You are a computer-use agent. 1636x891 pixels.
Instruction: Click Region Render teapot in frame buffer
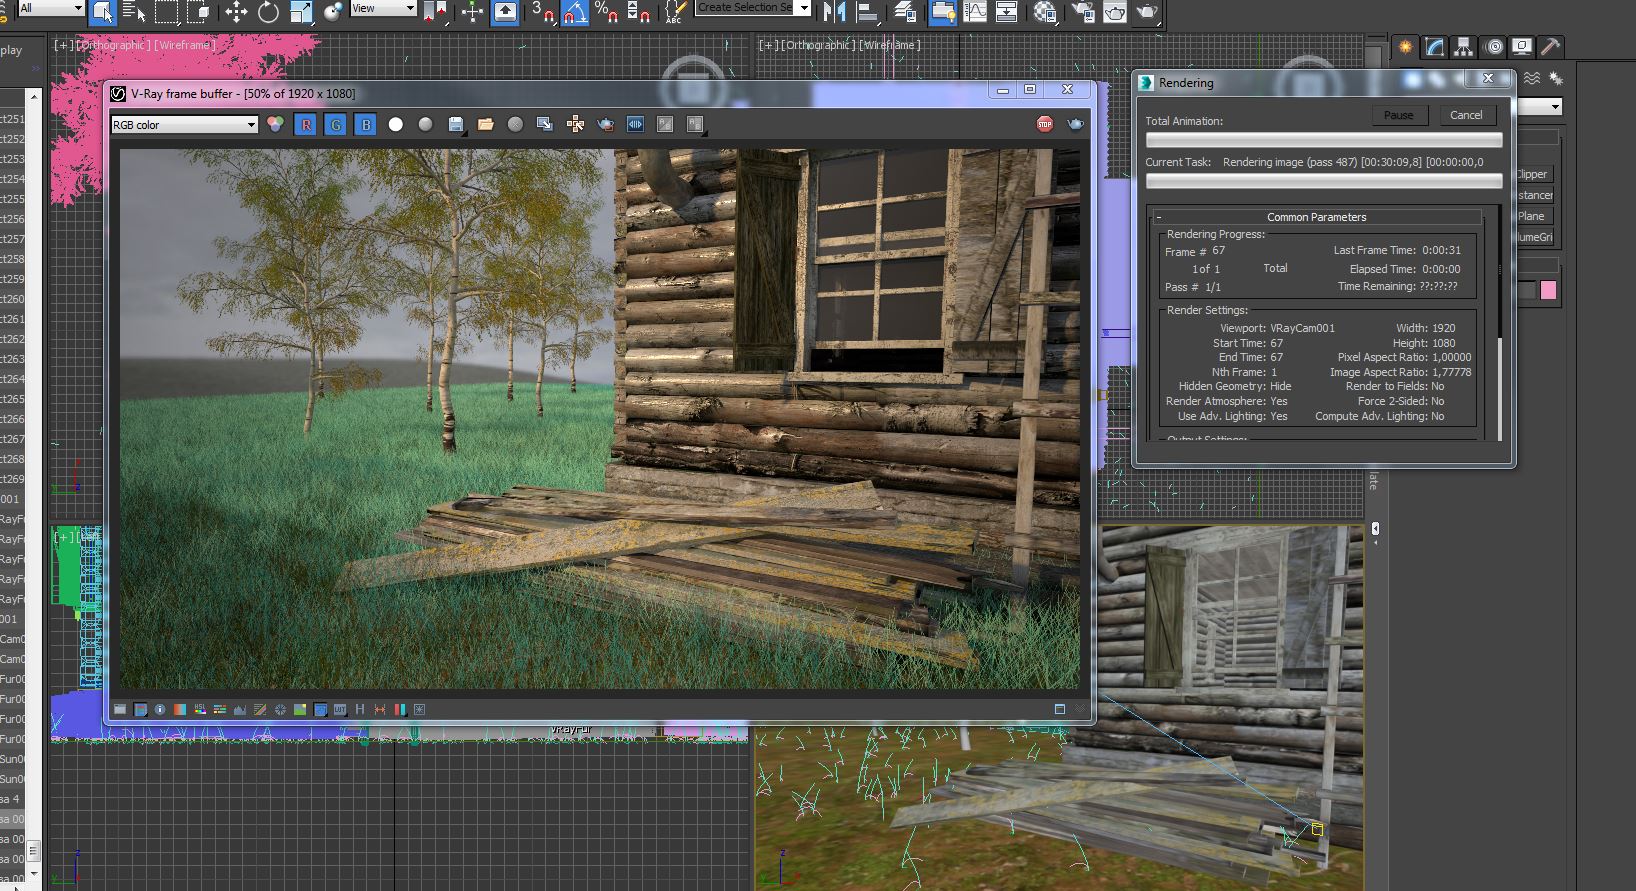pos(605,124)
